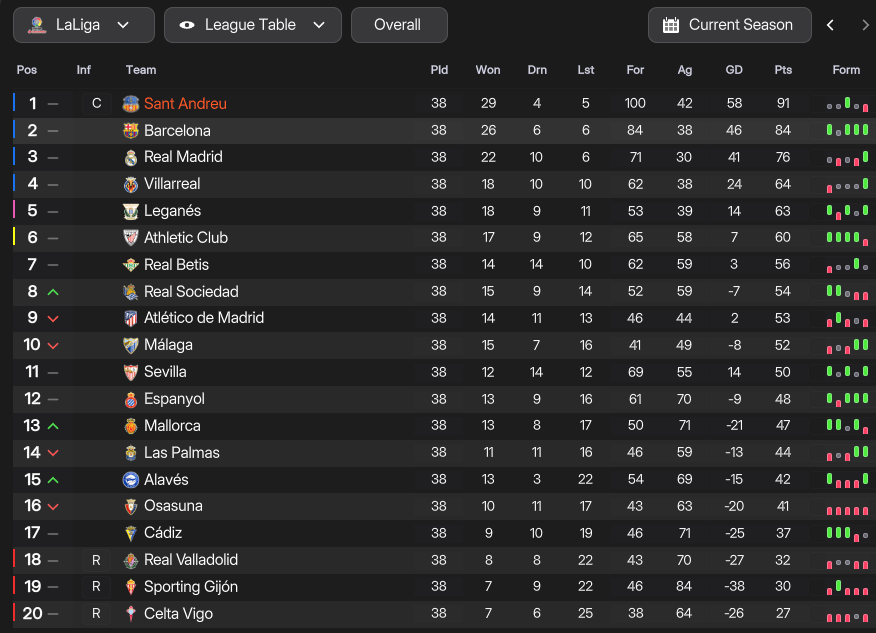
Task: Open the Current Season selector
Action: click(729, 25)
